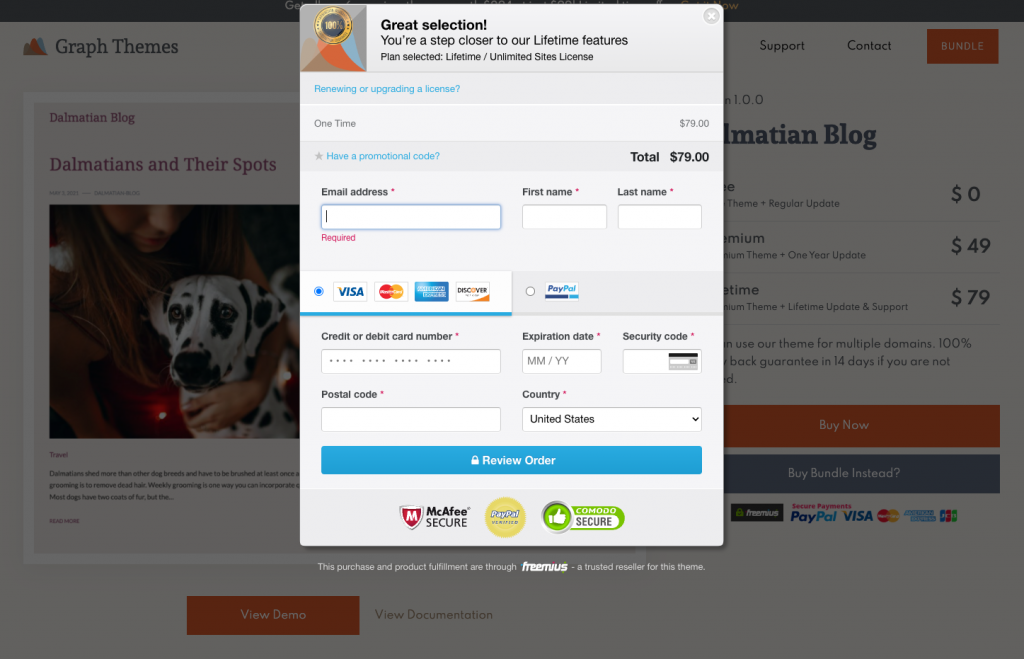1024x659 pixels.
Task: Click the PayPal logo option
Action: click(x=562, y=291)
